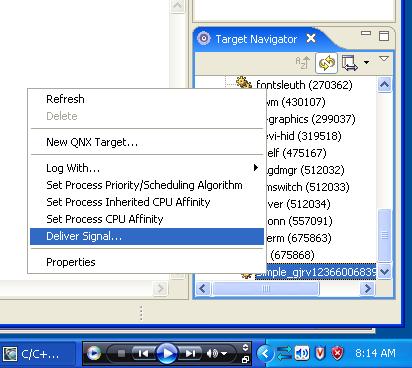Select Set Process Inherited CPU Affinity

147,202
